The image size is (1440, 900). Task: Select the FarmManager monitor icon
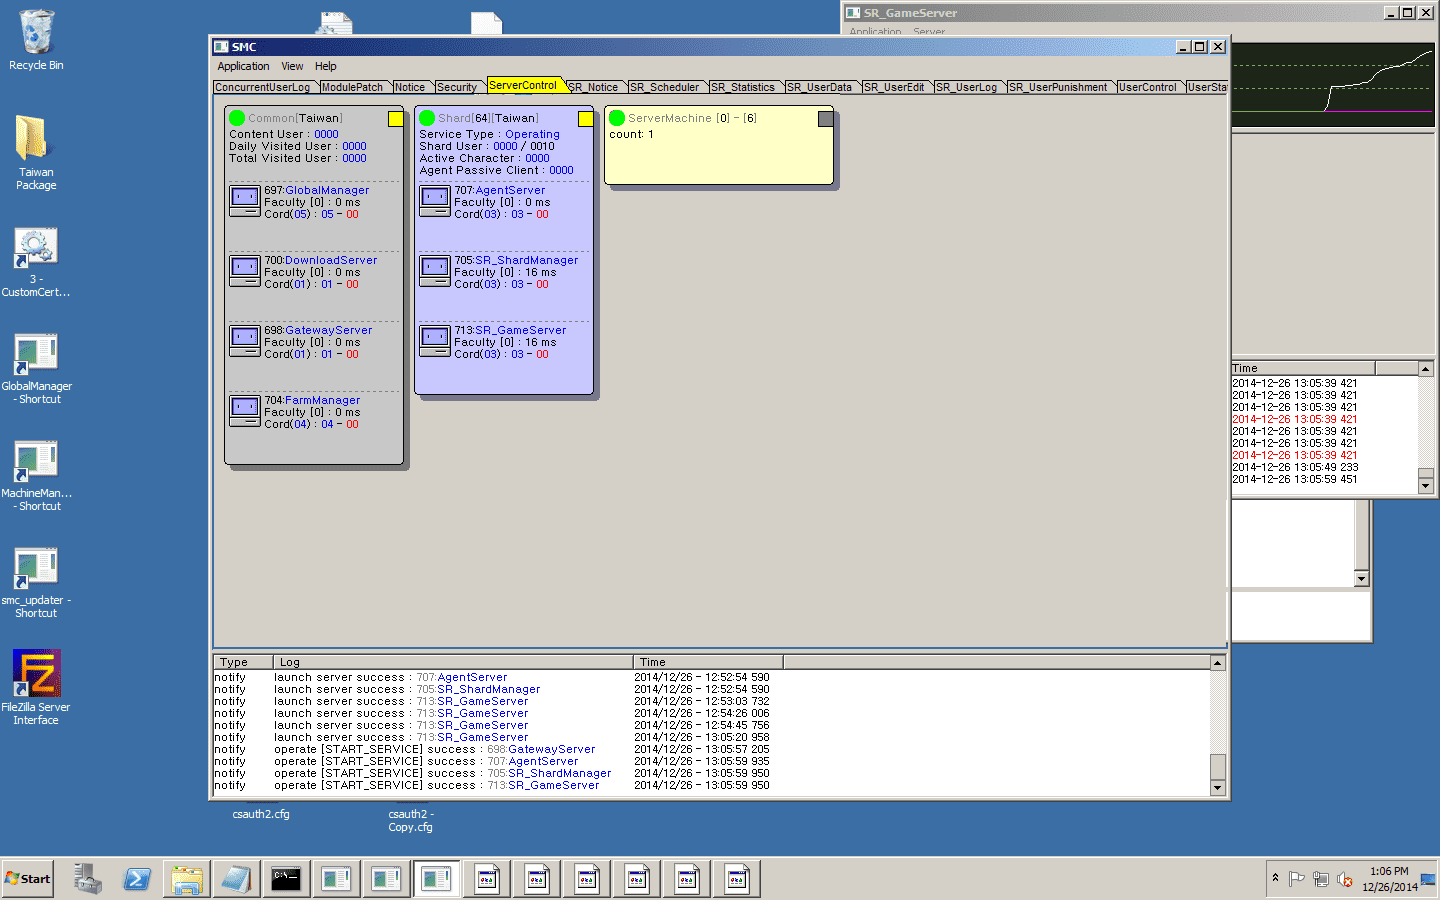coord(245,410)
